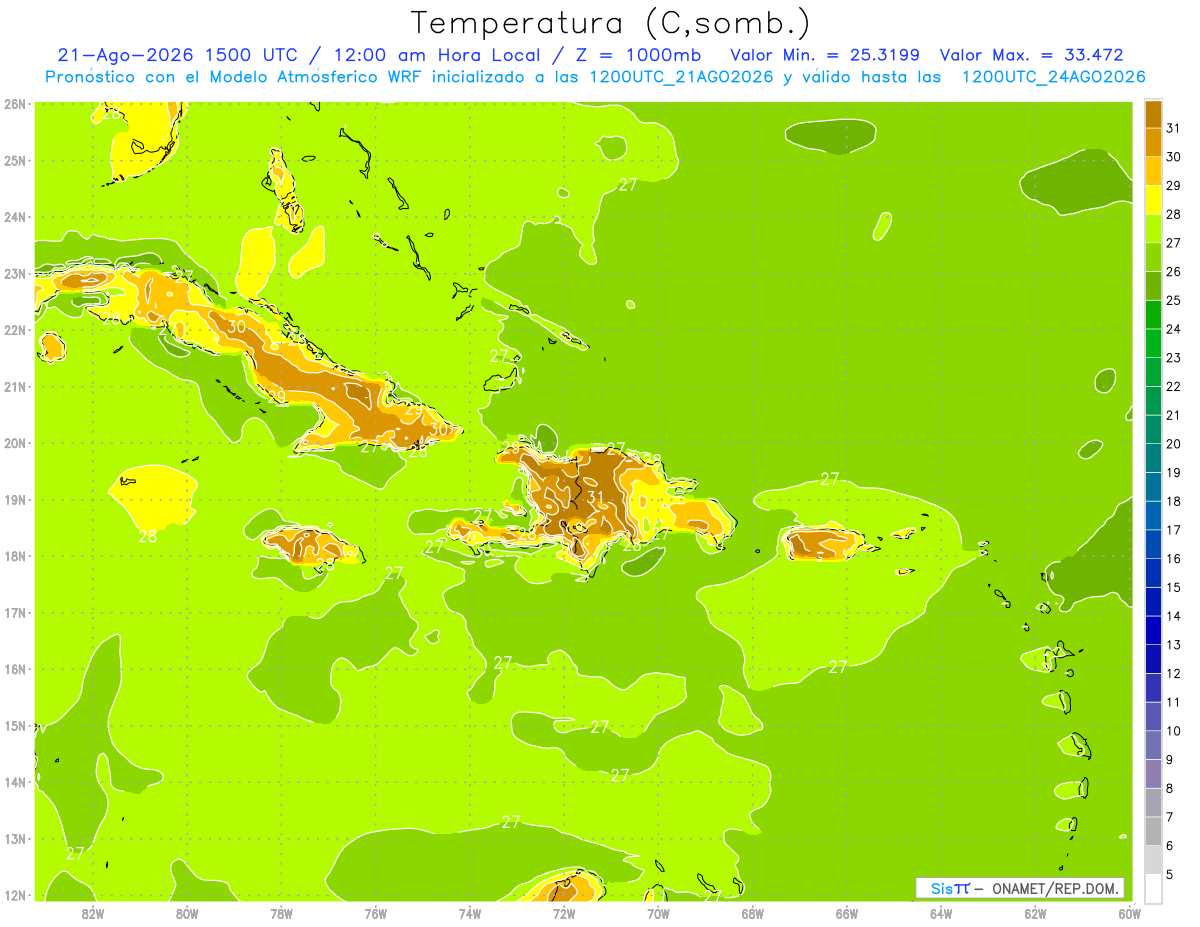Click the valid-until time '1200UTC_24AGO2026'
This screenshot has width=1200, height=927.
point(1053,77)
